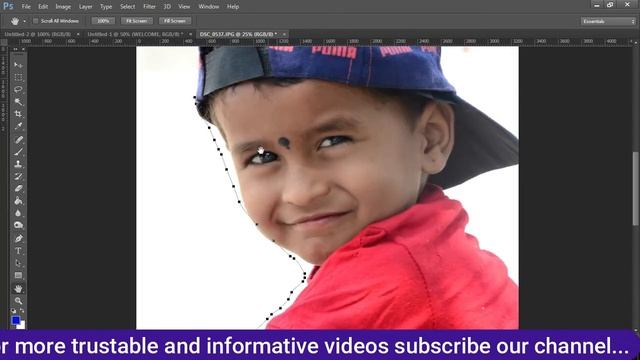Enable Scroll All Windows checkbox
Screen dimensions: 640x360
[36, 21]
